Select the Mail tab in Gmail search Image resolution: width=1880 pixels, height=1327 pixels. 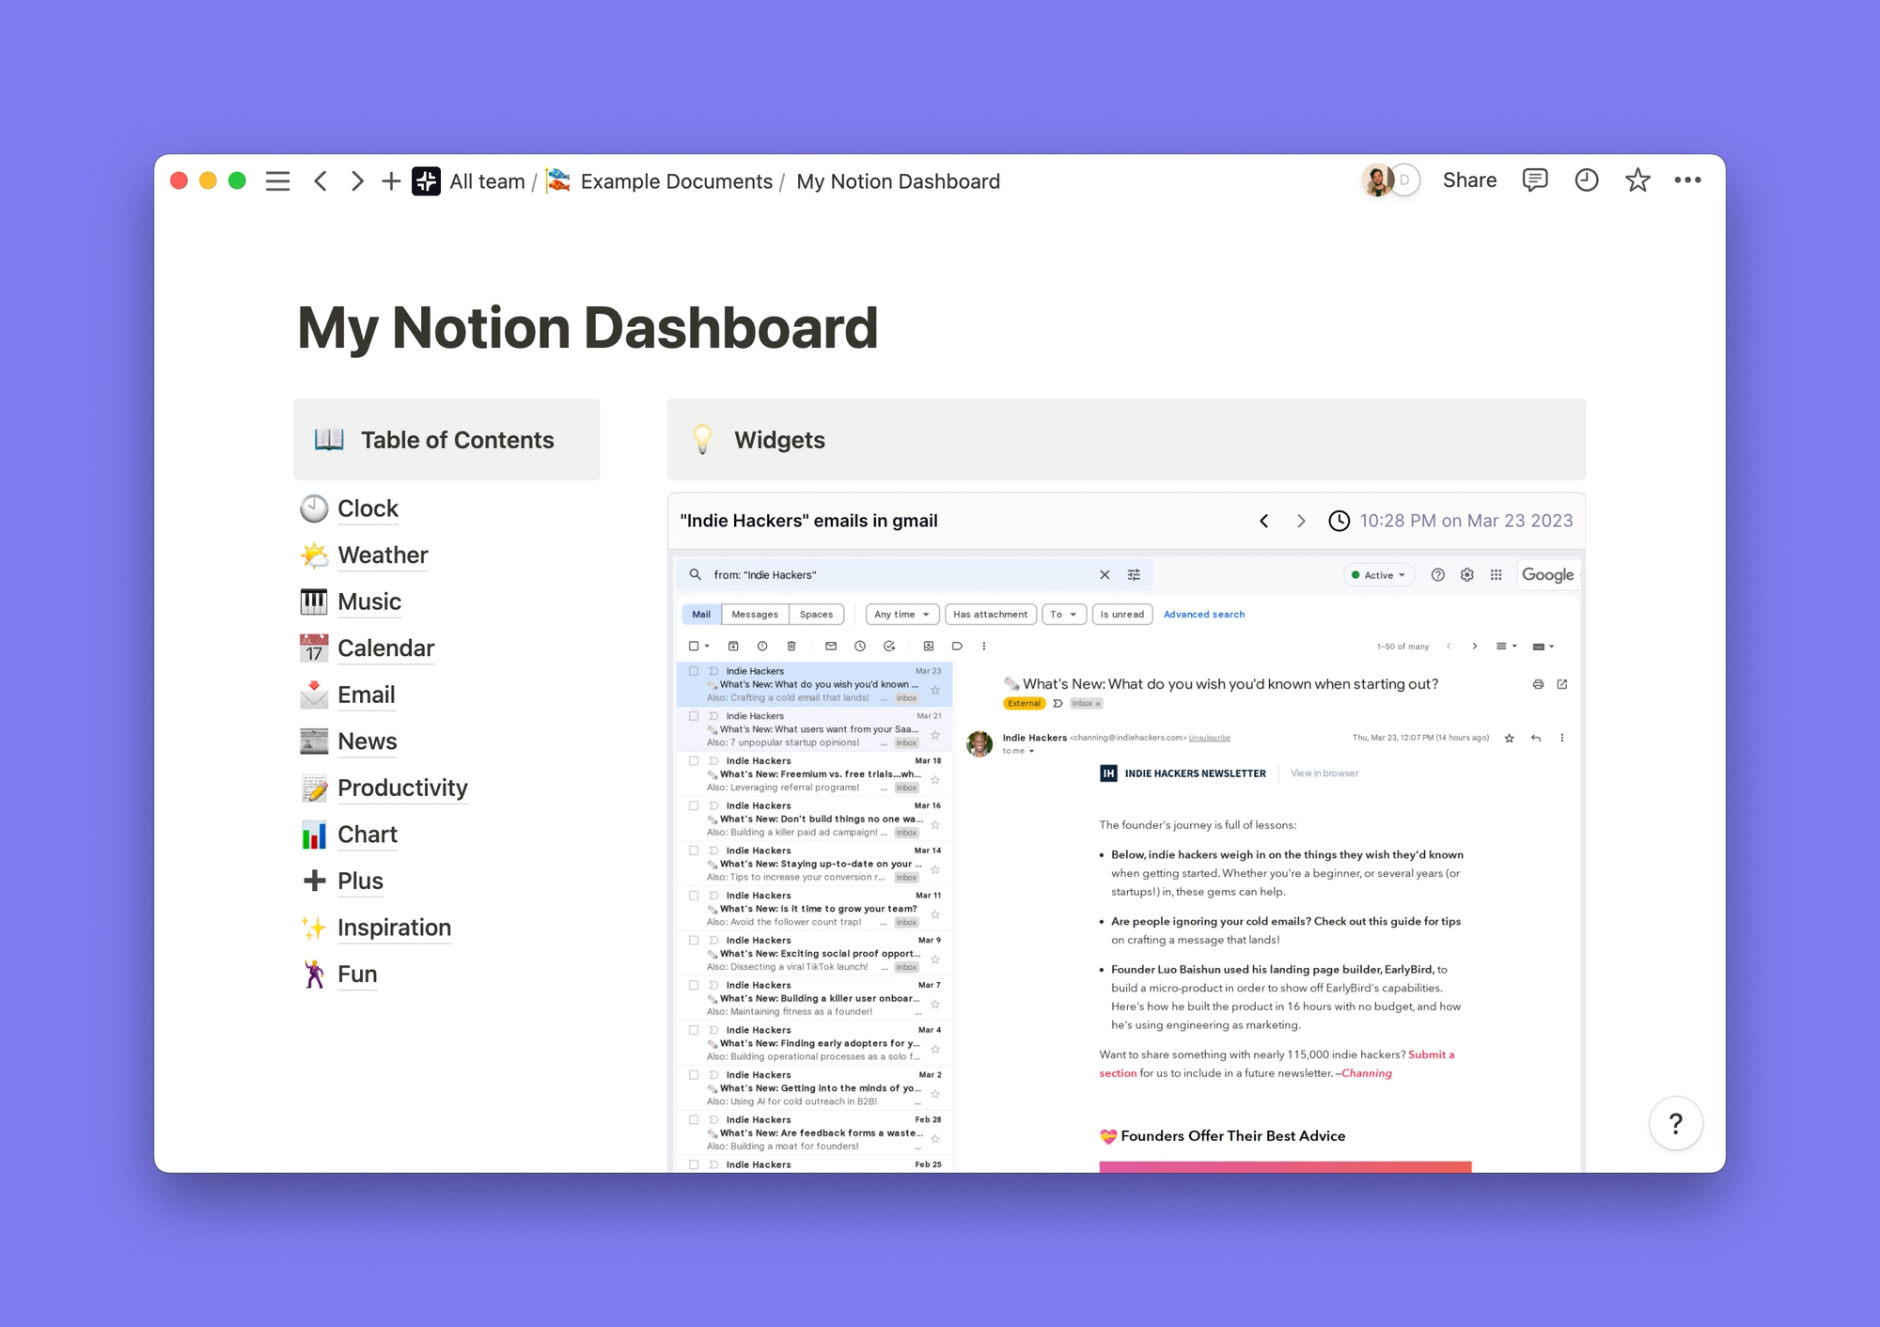(x=701, y=614)
